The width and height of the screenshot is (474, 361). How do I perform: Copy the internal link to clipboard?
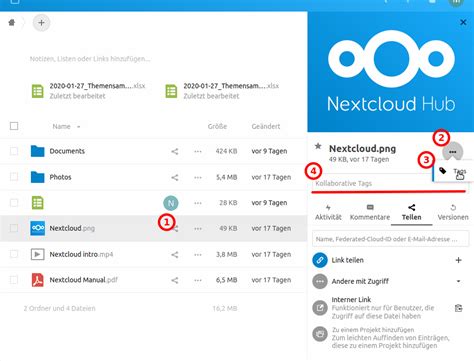tap(458, 308)
